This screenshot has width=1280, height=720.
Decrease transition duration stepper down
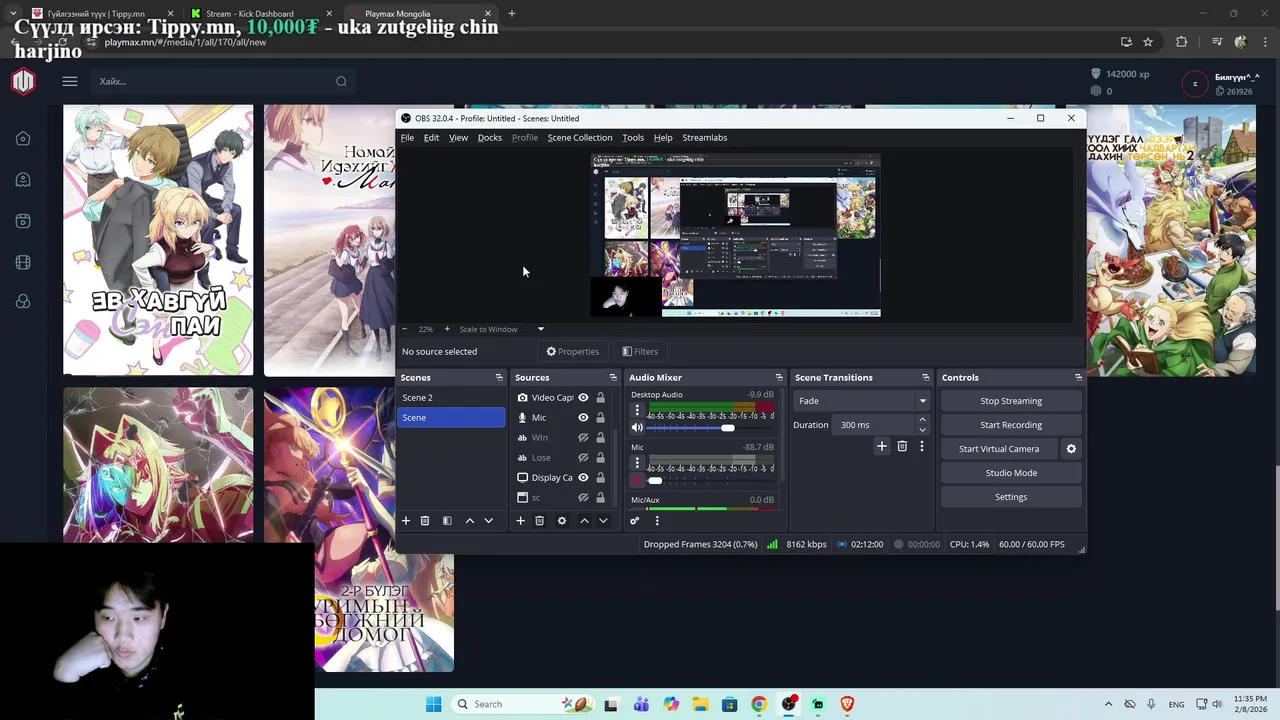(922, 430)
